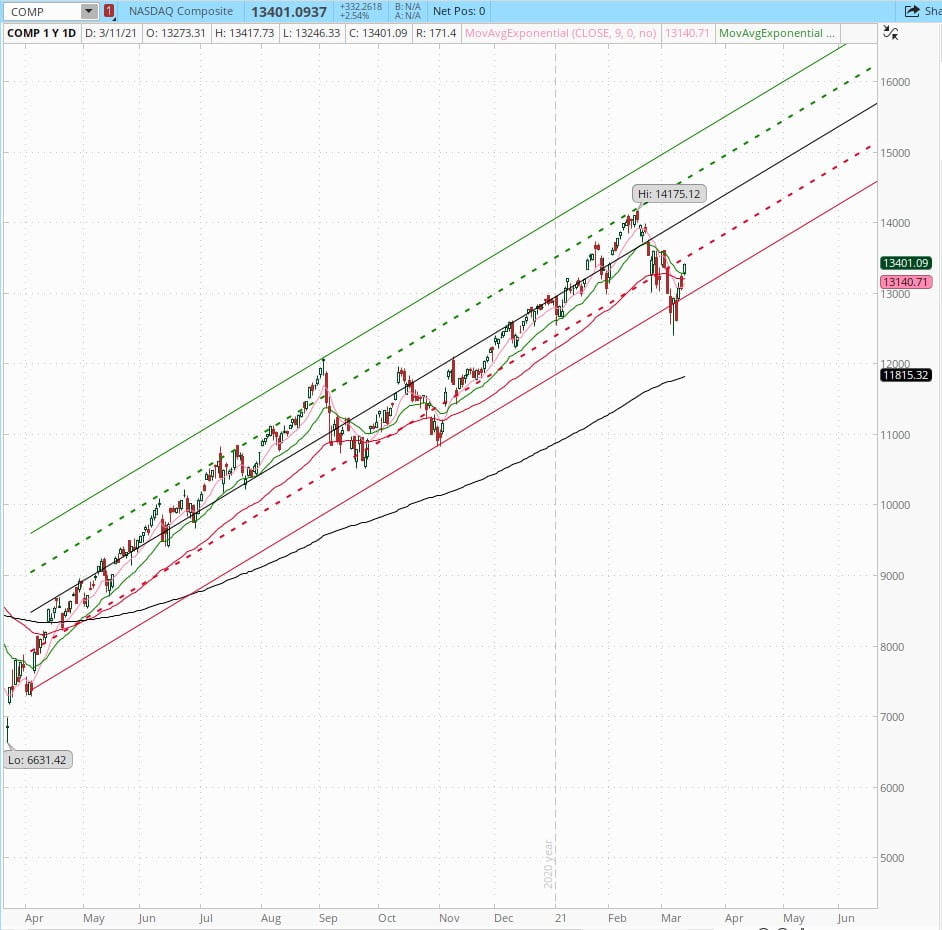The width and height of the screenshot is (942, 930).
Task: Click the Sep label on time axis
Action: coord(330,917)
